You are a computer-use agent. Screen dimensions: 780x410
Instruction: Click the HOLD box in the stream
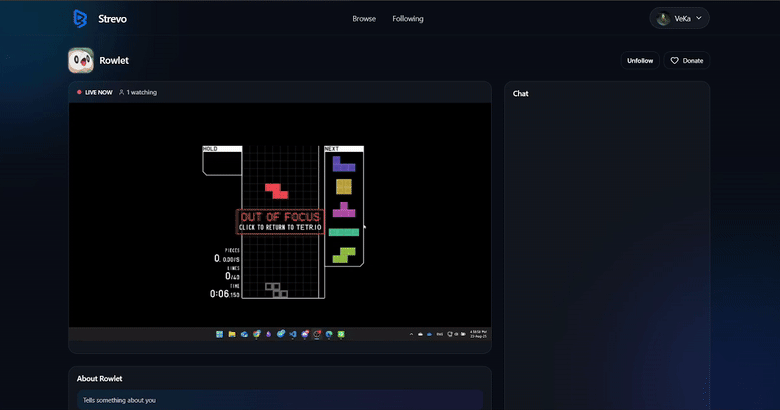(222, 160)
